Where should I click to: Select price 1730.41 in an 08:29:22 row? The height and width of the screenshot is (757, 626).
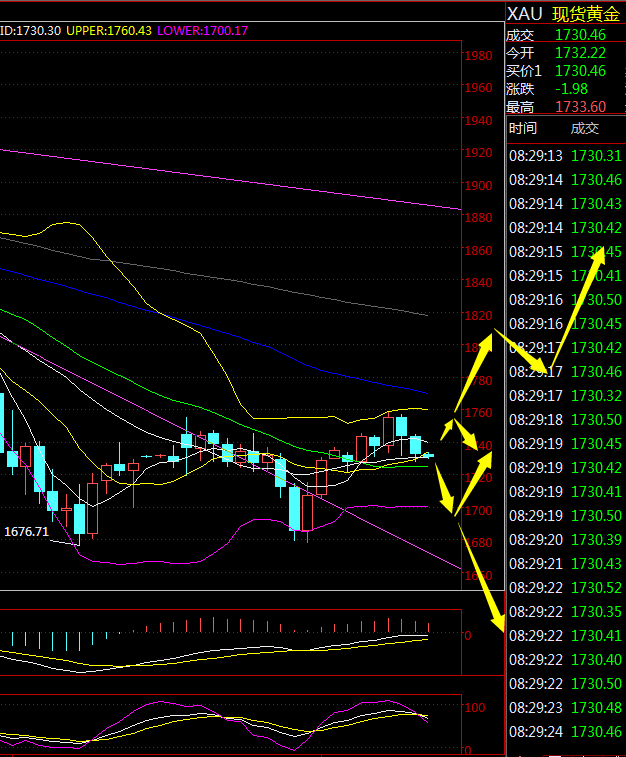click(x=597, y=636)
